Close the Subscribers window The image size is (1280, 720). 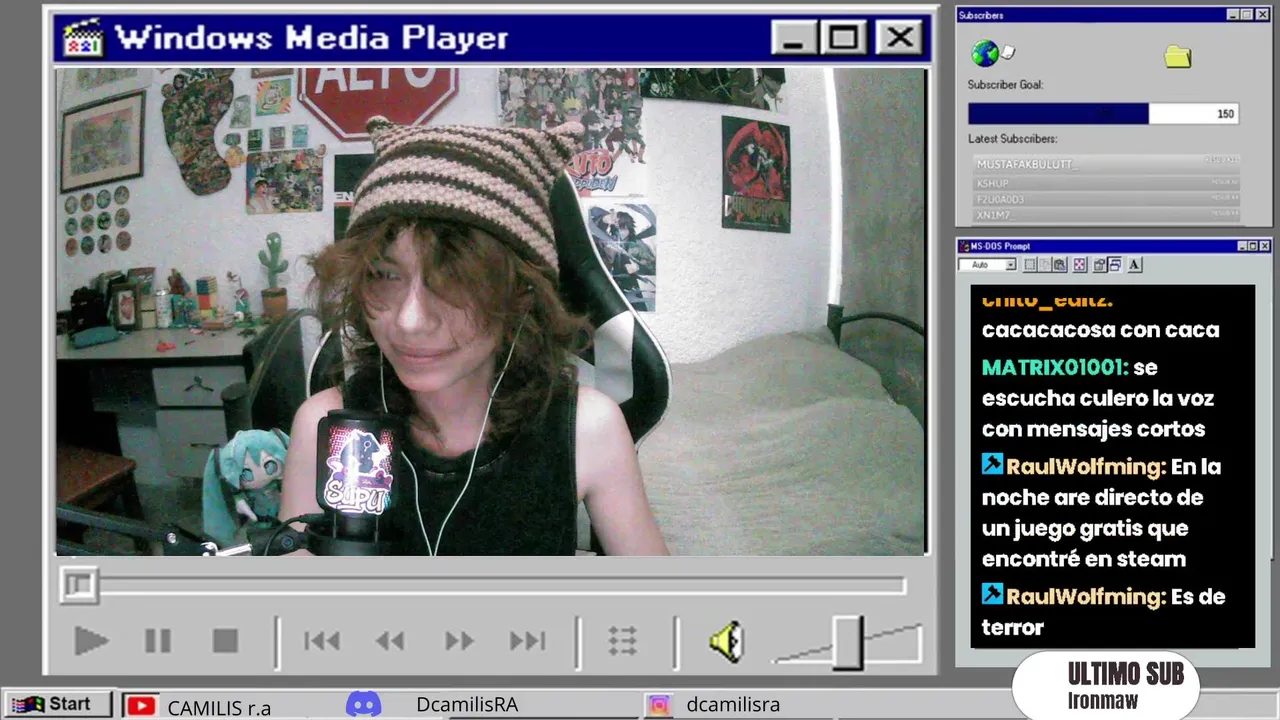pos(1263,15)
